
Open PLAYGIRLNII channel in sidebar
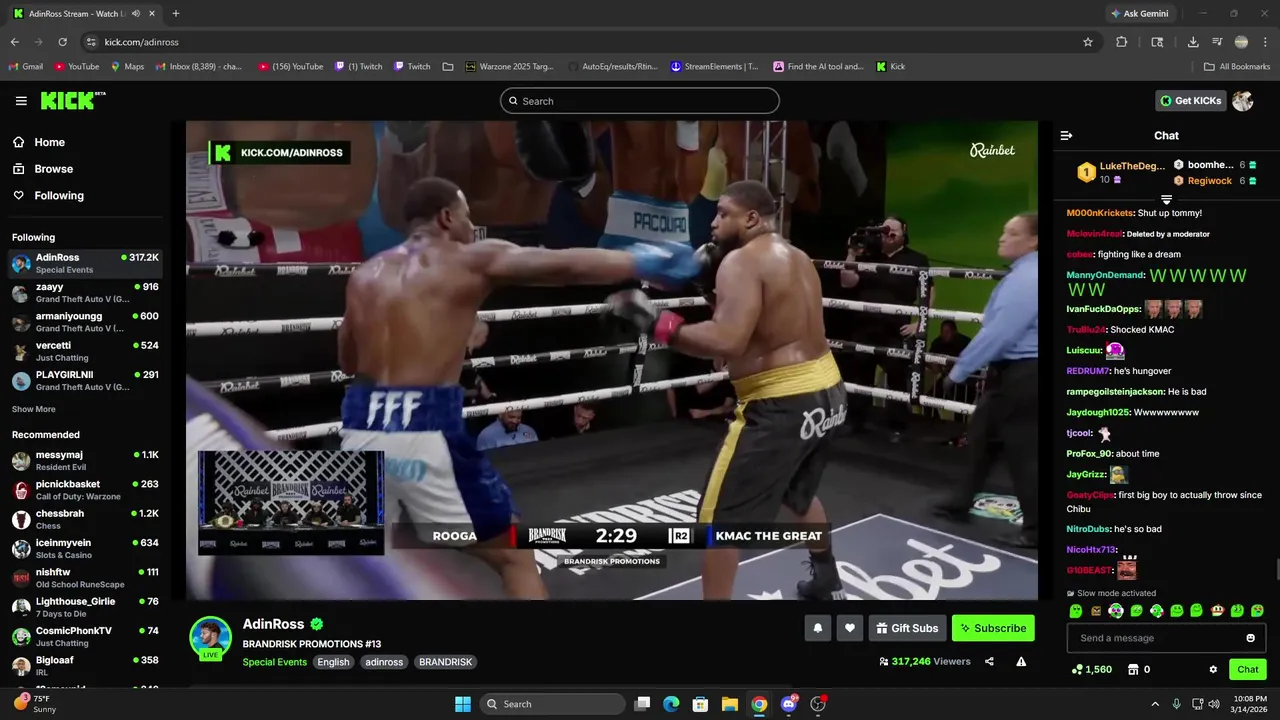tap(85, 381)
